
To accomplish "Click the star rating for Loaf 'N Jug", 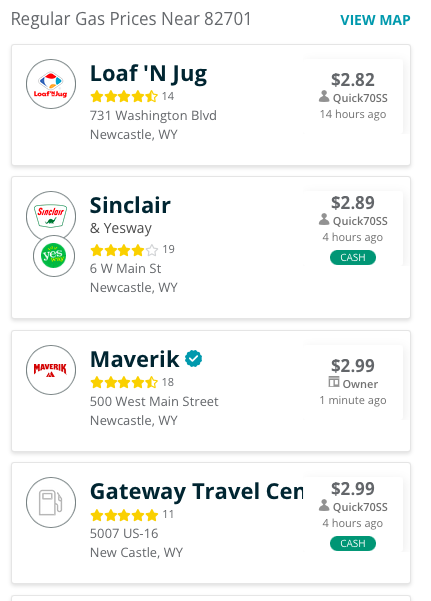I will pos(124,96).
